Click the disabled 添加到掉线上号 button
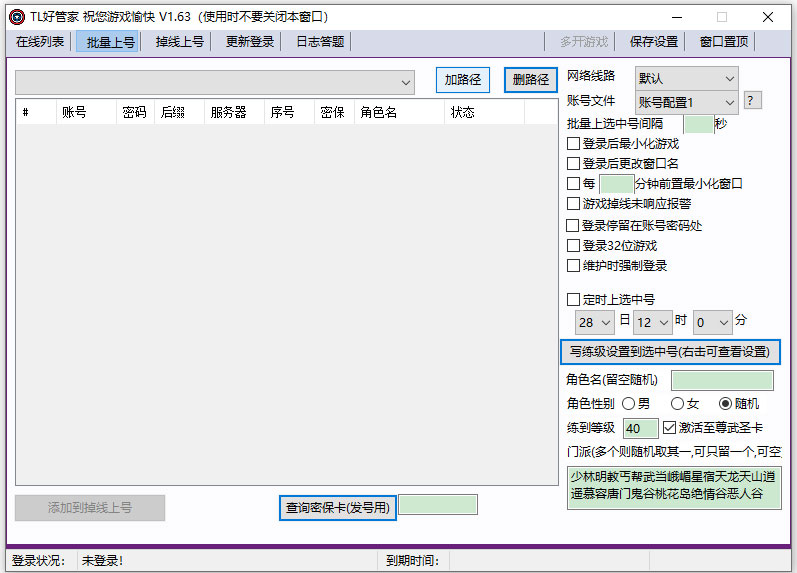 coord(90,508)
